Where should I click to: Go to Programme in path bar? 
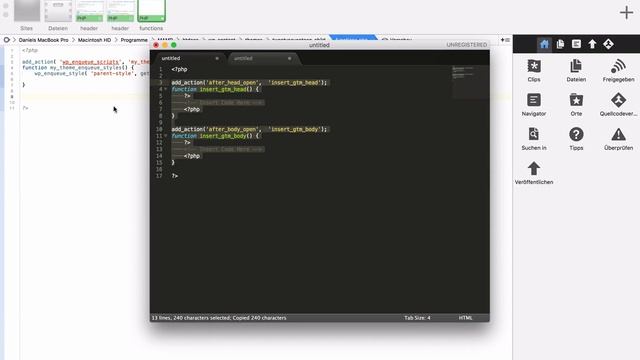[x=134, y=40]
